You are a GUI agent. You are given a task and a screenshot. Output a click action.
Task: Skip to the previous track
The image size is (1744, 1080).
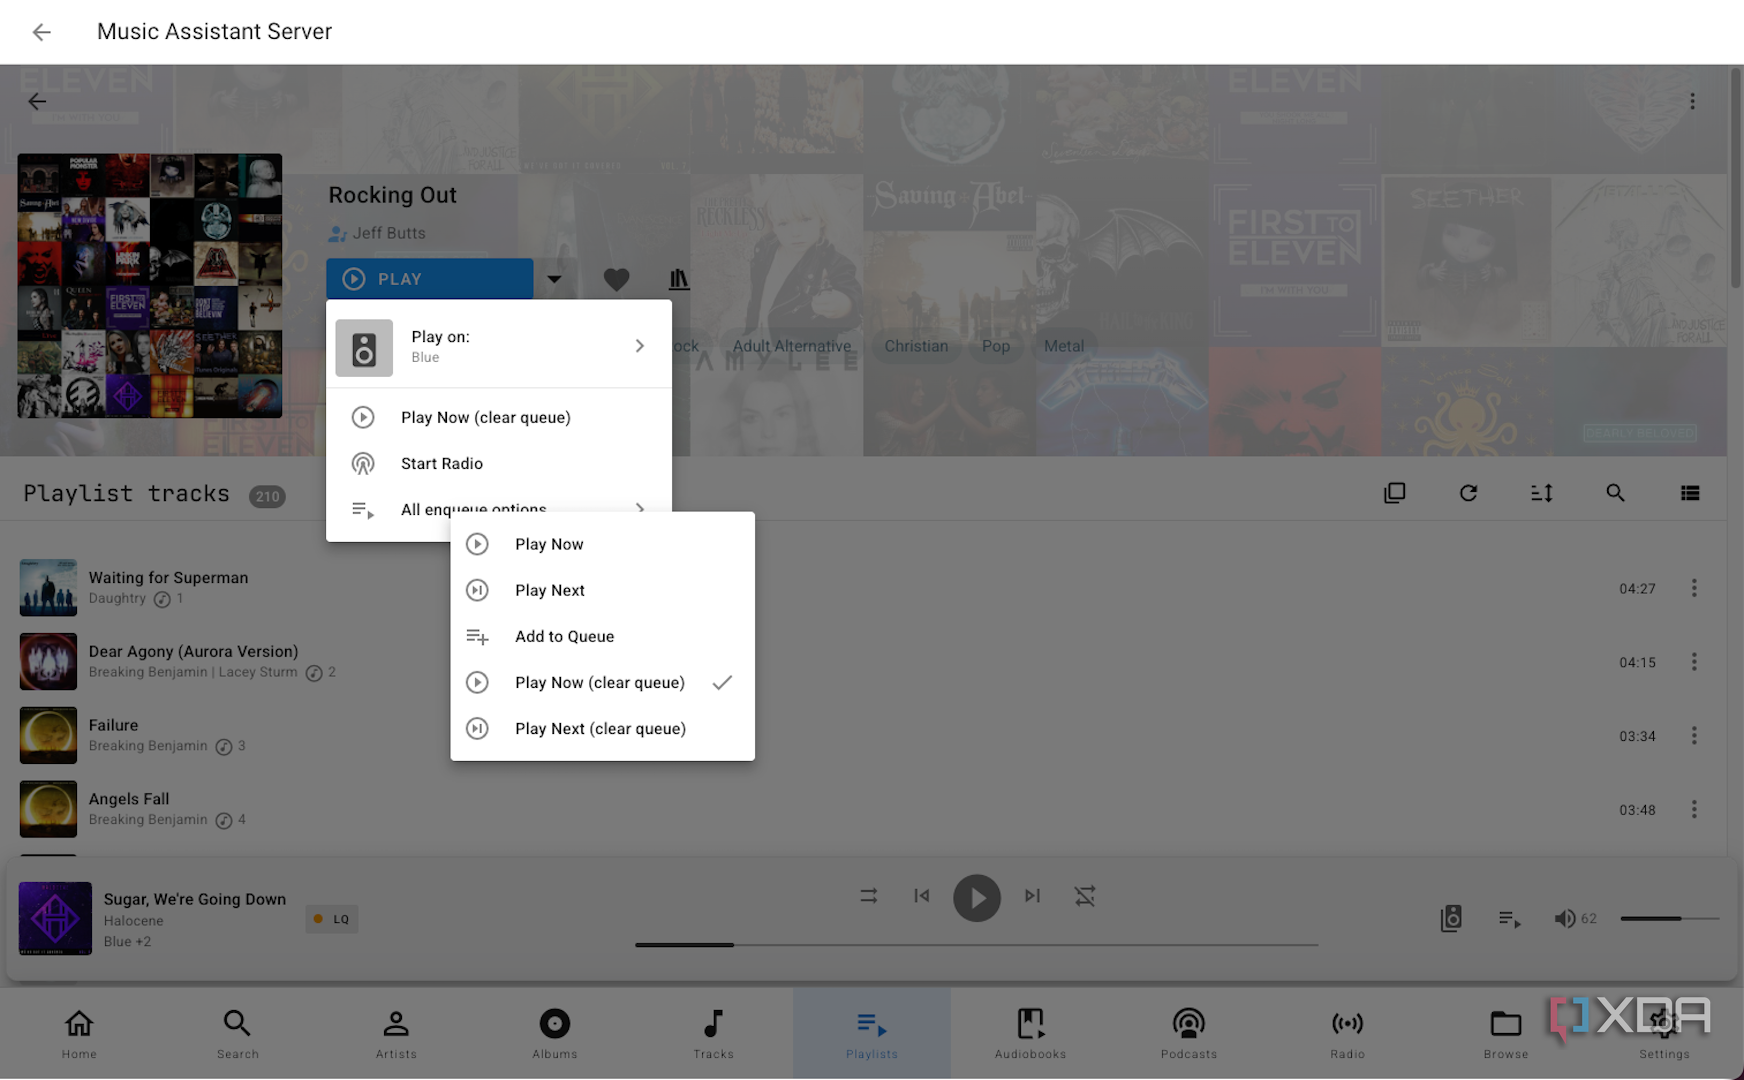[x=922, y=896]
